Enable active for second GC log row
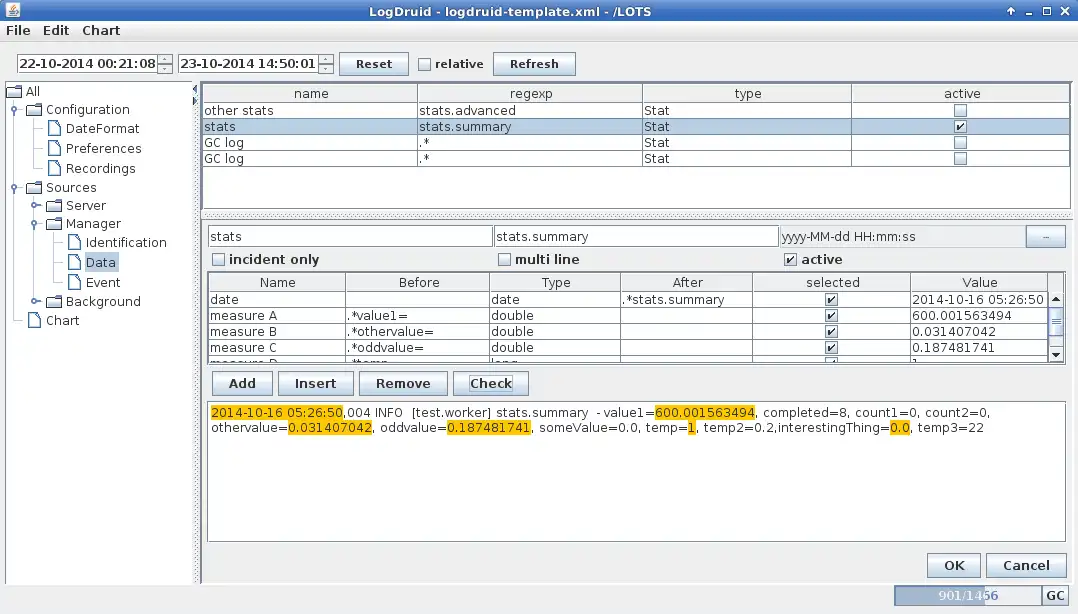The width and height of the screenshot is (1078, 614). point(960,158)
